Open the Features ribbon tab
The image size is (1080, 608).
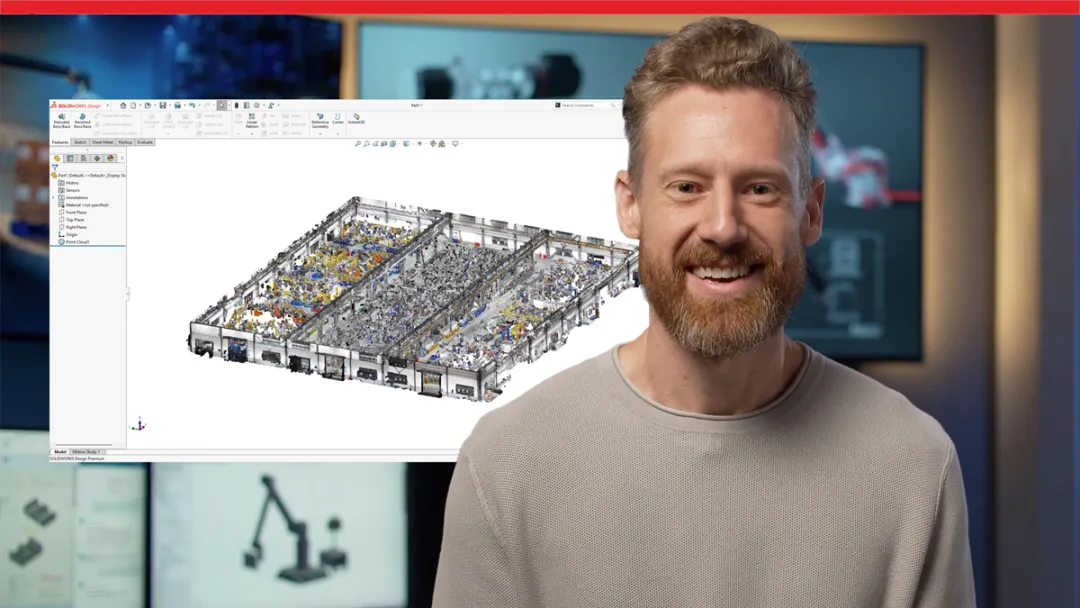(x=60, y=143)
